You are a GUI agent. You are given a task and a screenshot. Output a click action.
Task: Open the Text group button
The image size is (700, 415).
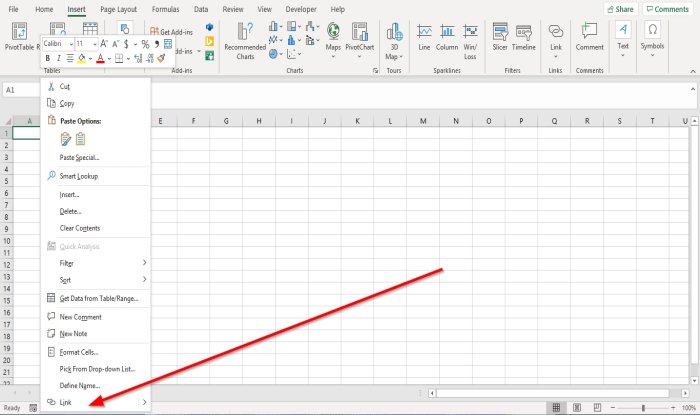pos(623,39)
